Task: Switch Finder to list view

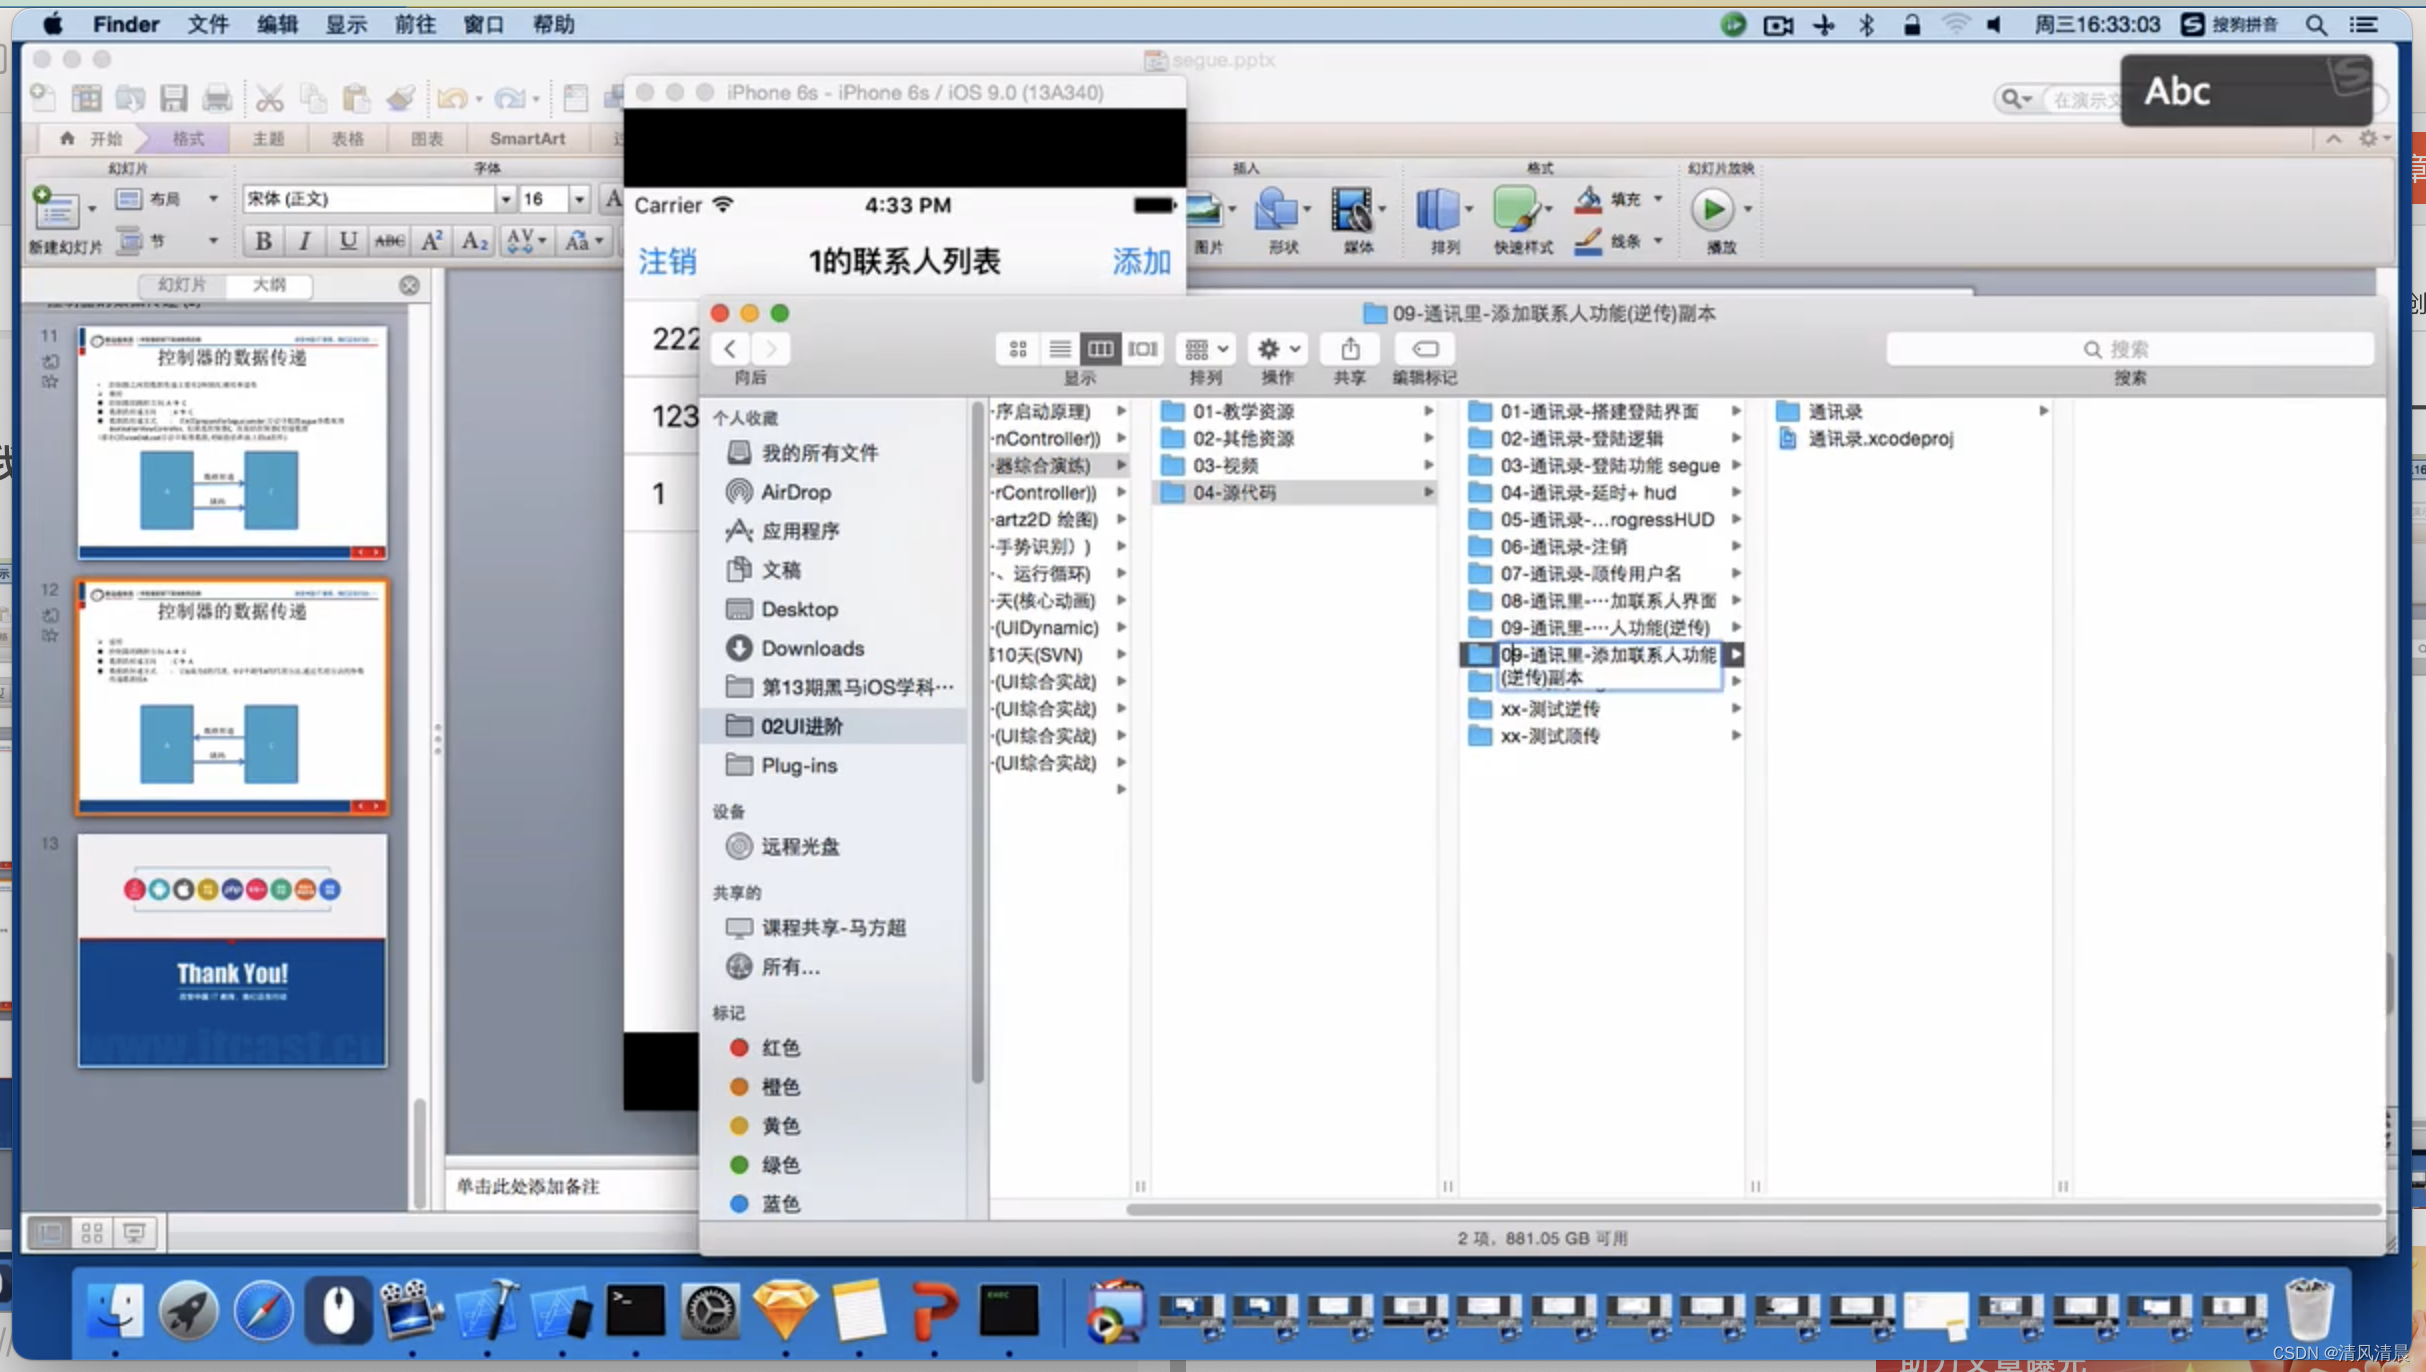Action: [1059, 348]
